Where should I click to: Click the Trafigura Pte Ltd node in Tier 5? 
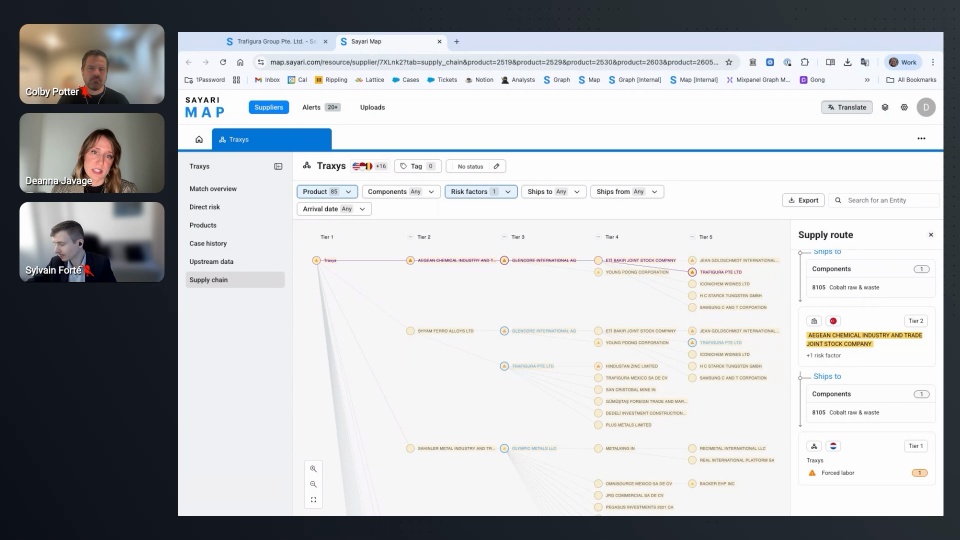pyautogui.click(x=692, y=272)
